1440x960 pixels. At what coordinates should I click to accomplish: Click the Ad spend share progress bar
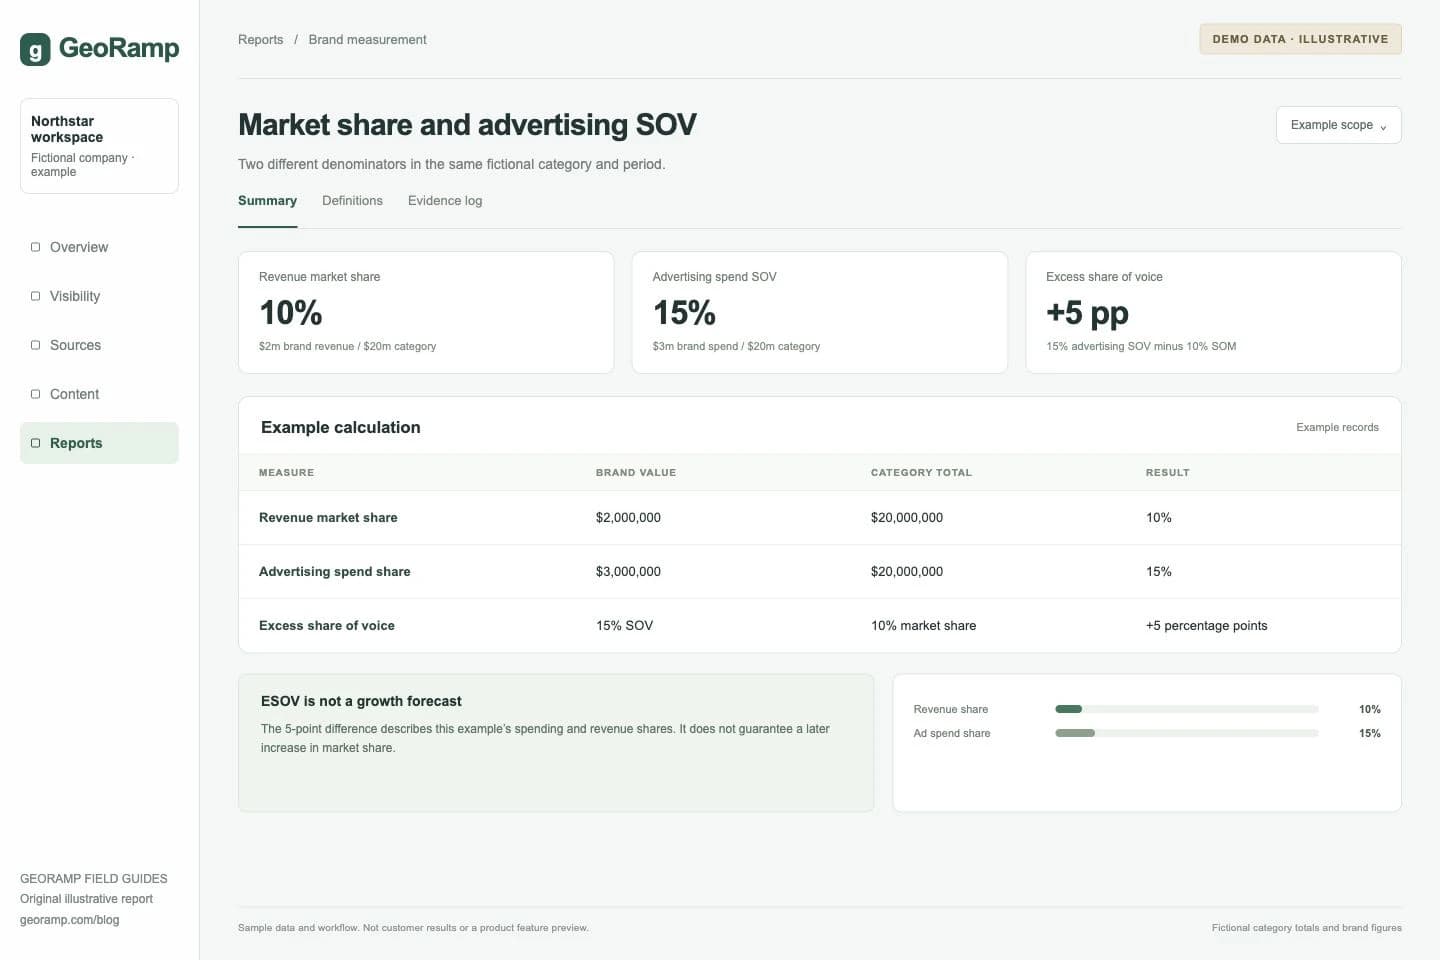(1186, 733)
